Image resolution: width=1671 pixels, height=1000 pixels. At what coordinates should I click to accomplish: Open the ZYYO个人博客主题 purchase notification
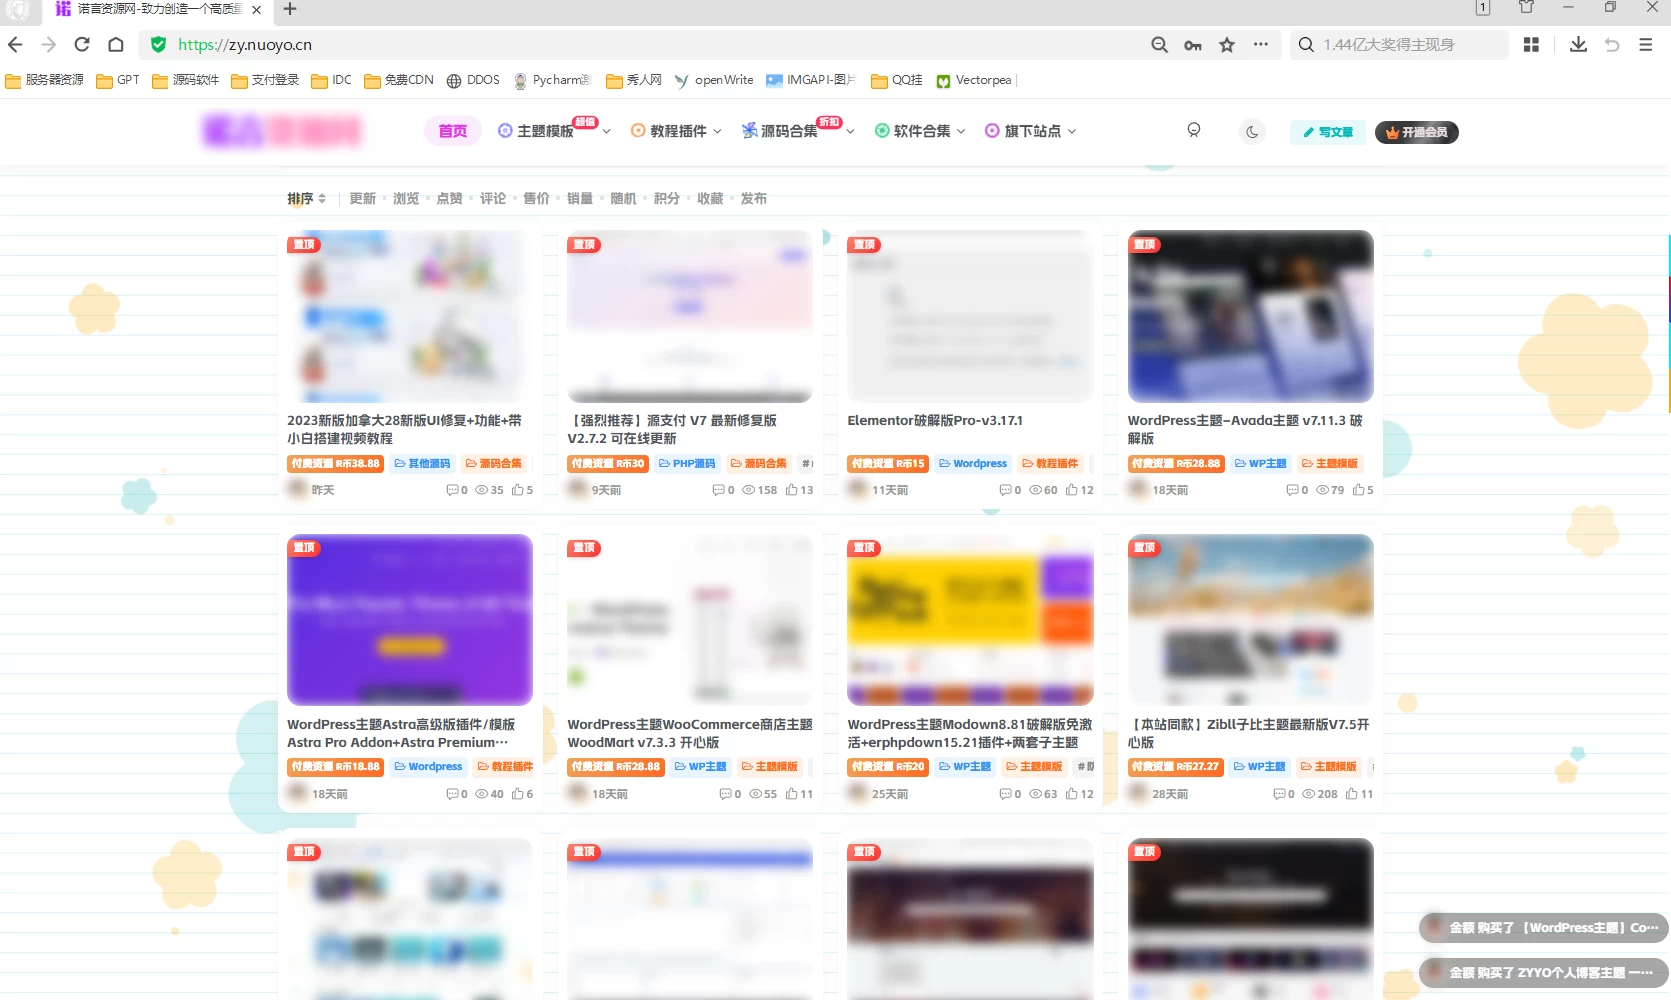click(x=1543, y=972)
